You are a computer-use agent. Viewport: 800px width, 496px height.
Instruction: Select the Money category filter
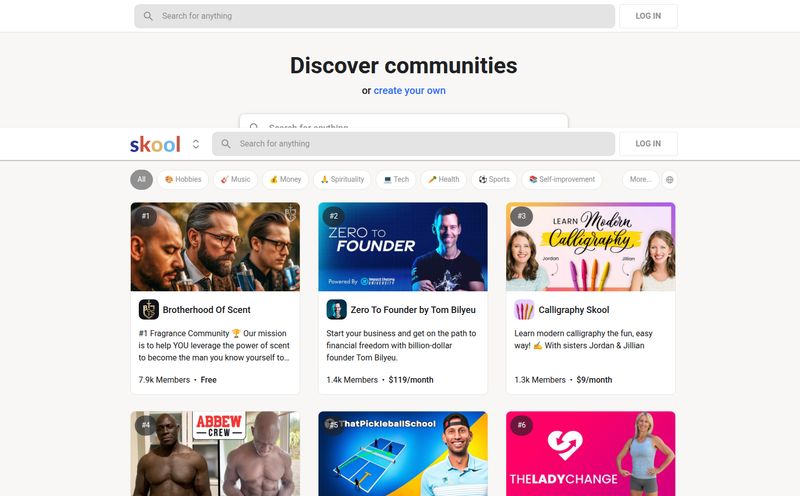point(285,180)
